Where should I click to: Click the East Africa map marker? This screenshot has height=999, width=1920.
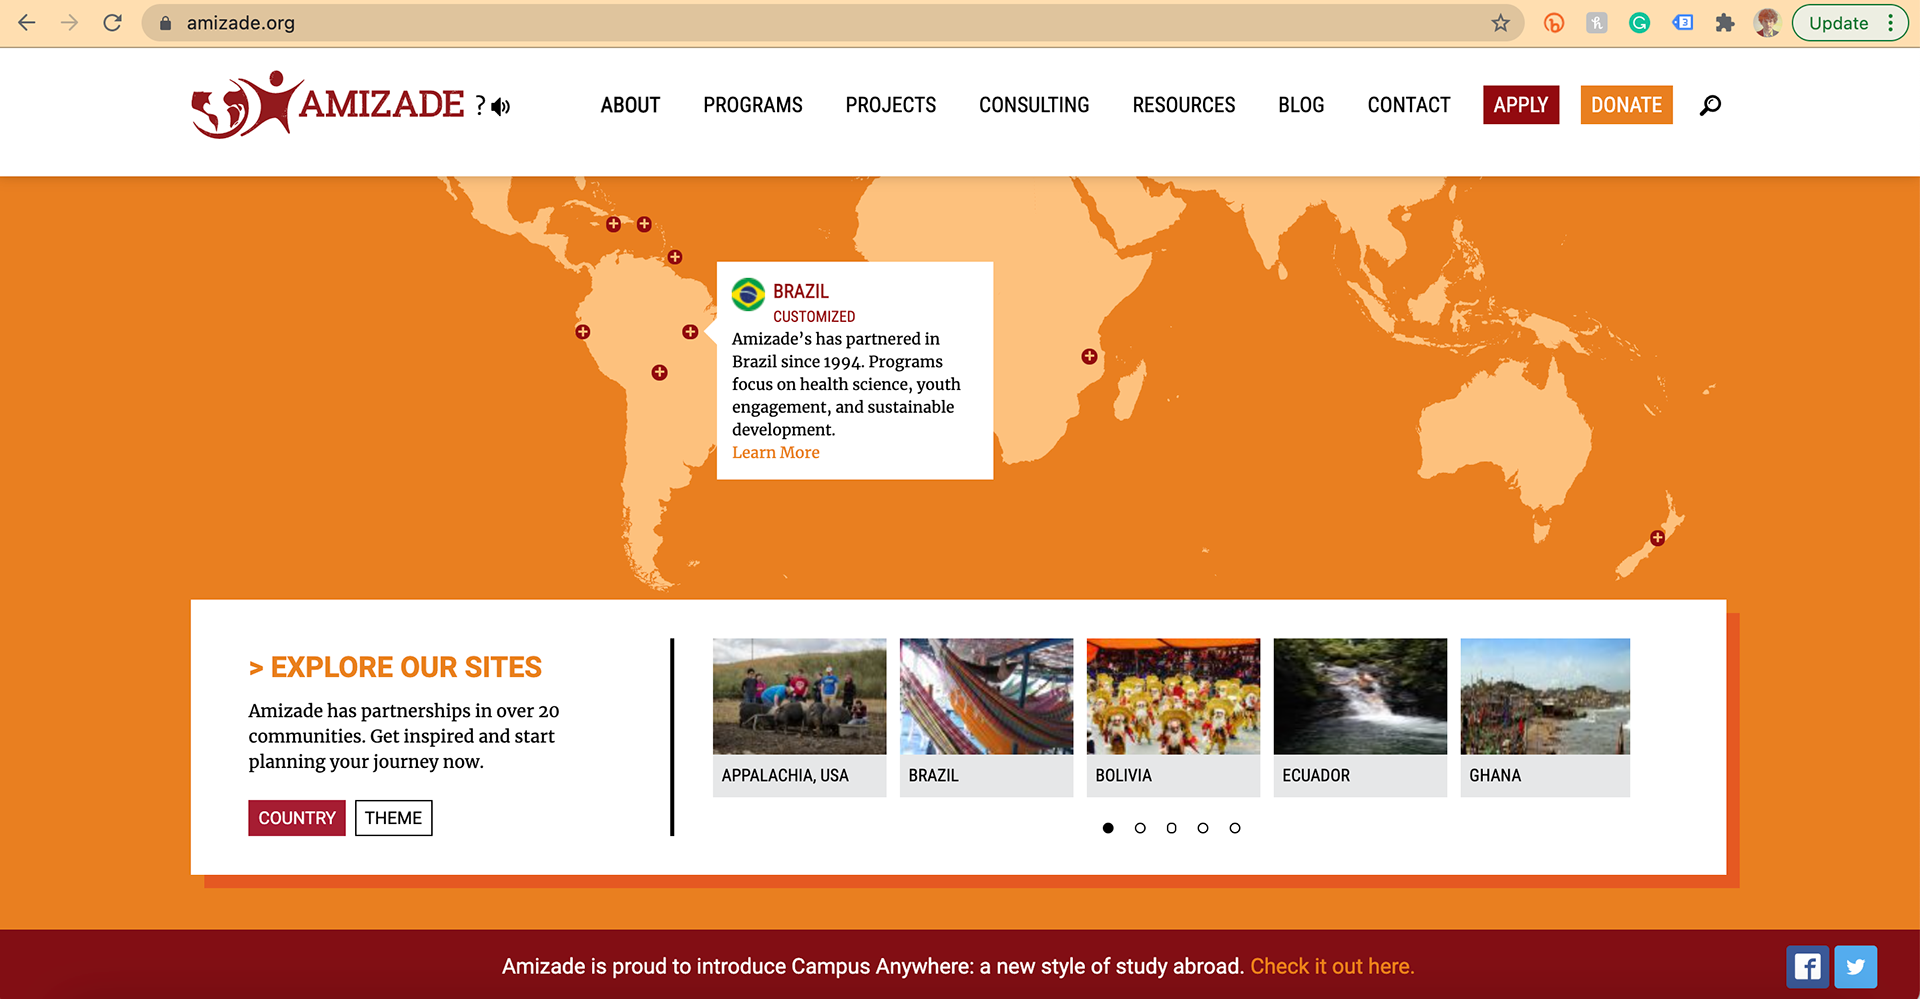pyautogui.click(x=1089, y=357)
